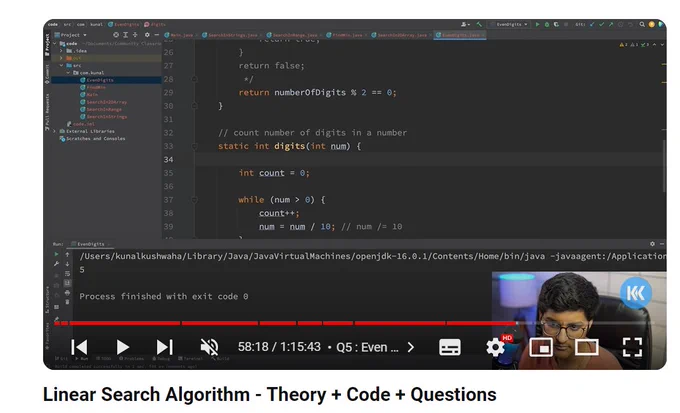Place cursor on editor line 34

coord(429,160)
